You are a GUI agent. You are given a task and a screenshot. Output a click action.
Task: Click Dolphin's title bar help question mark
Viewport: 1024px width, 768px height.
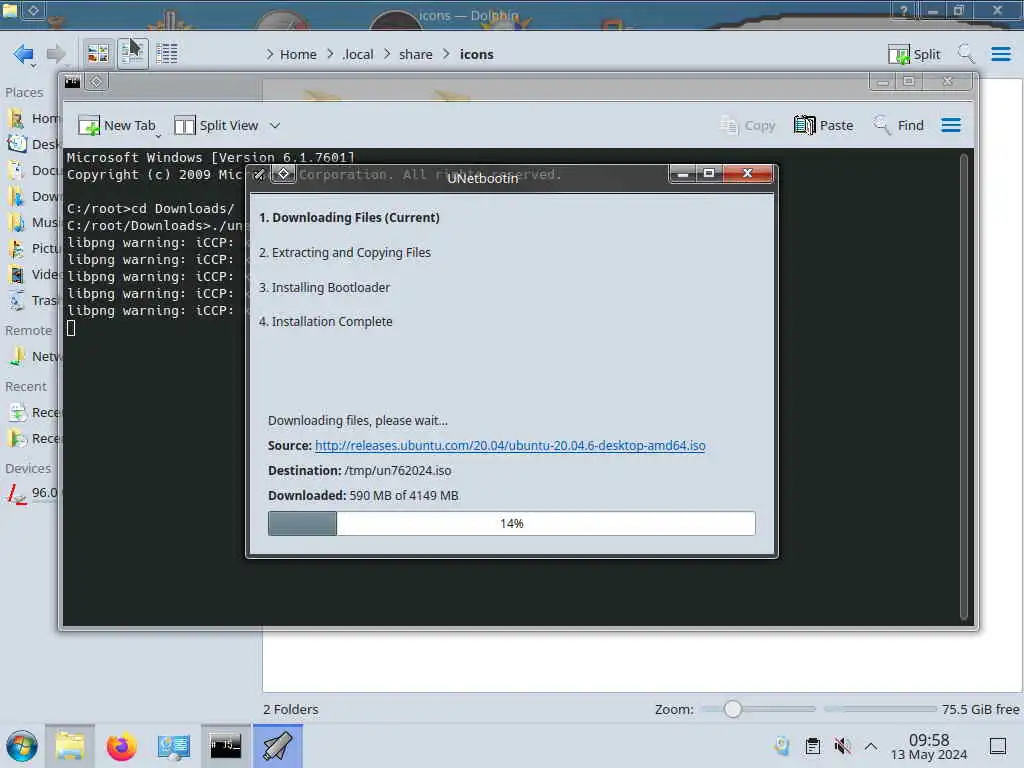[903, 10]
